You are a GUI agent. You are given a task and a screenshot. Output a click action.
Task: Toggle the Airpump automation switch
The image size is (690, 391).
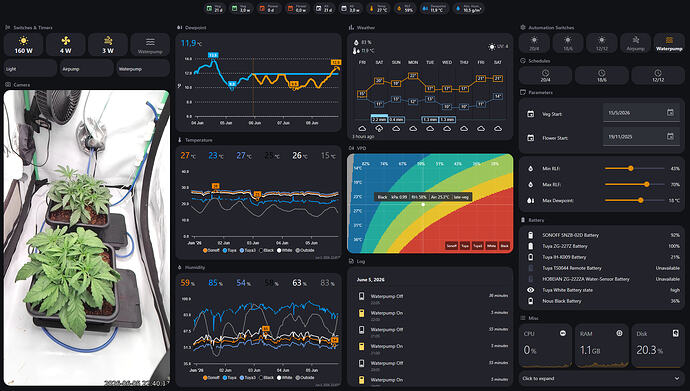(x=635, y=44)
